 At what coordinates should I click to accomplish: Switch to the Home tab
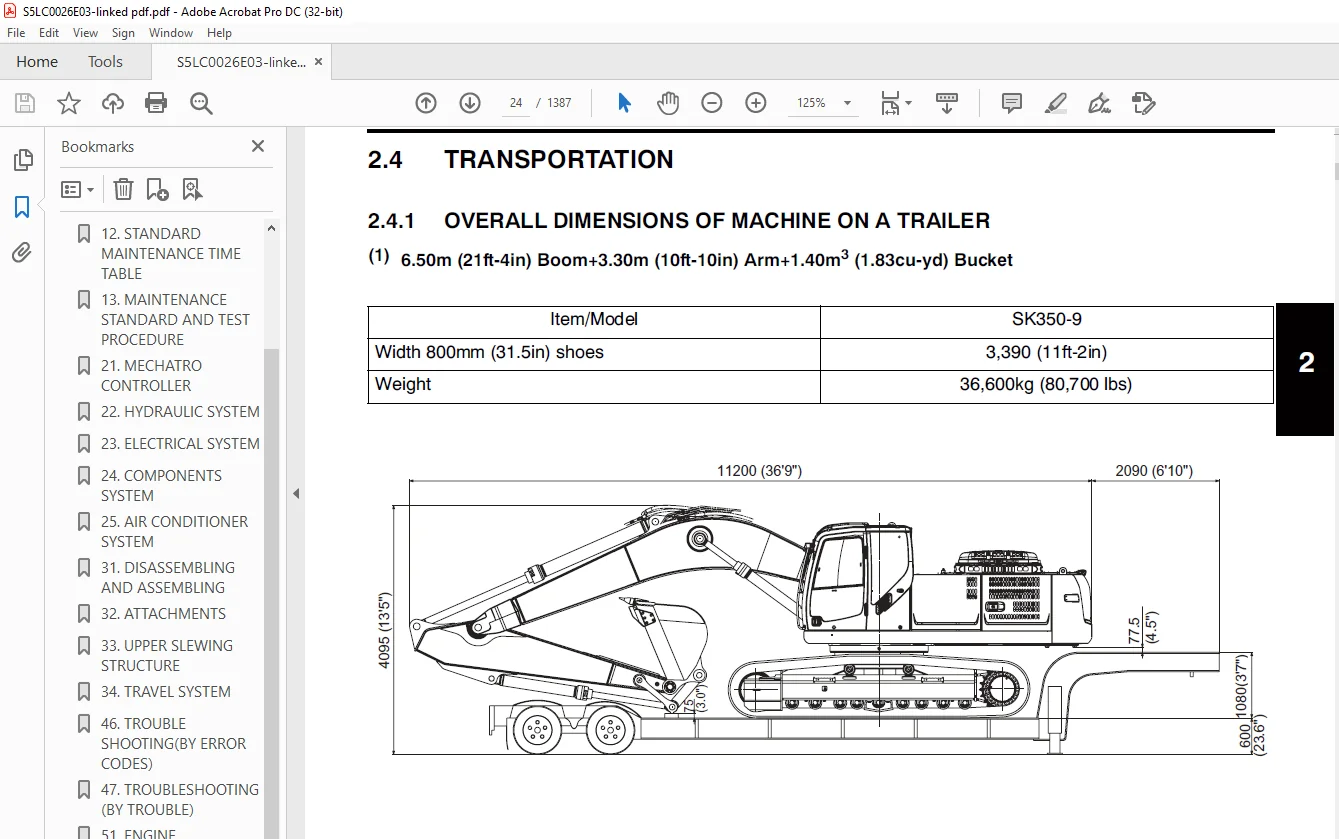pyautogui.click(x=37, y=62)
